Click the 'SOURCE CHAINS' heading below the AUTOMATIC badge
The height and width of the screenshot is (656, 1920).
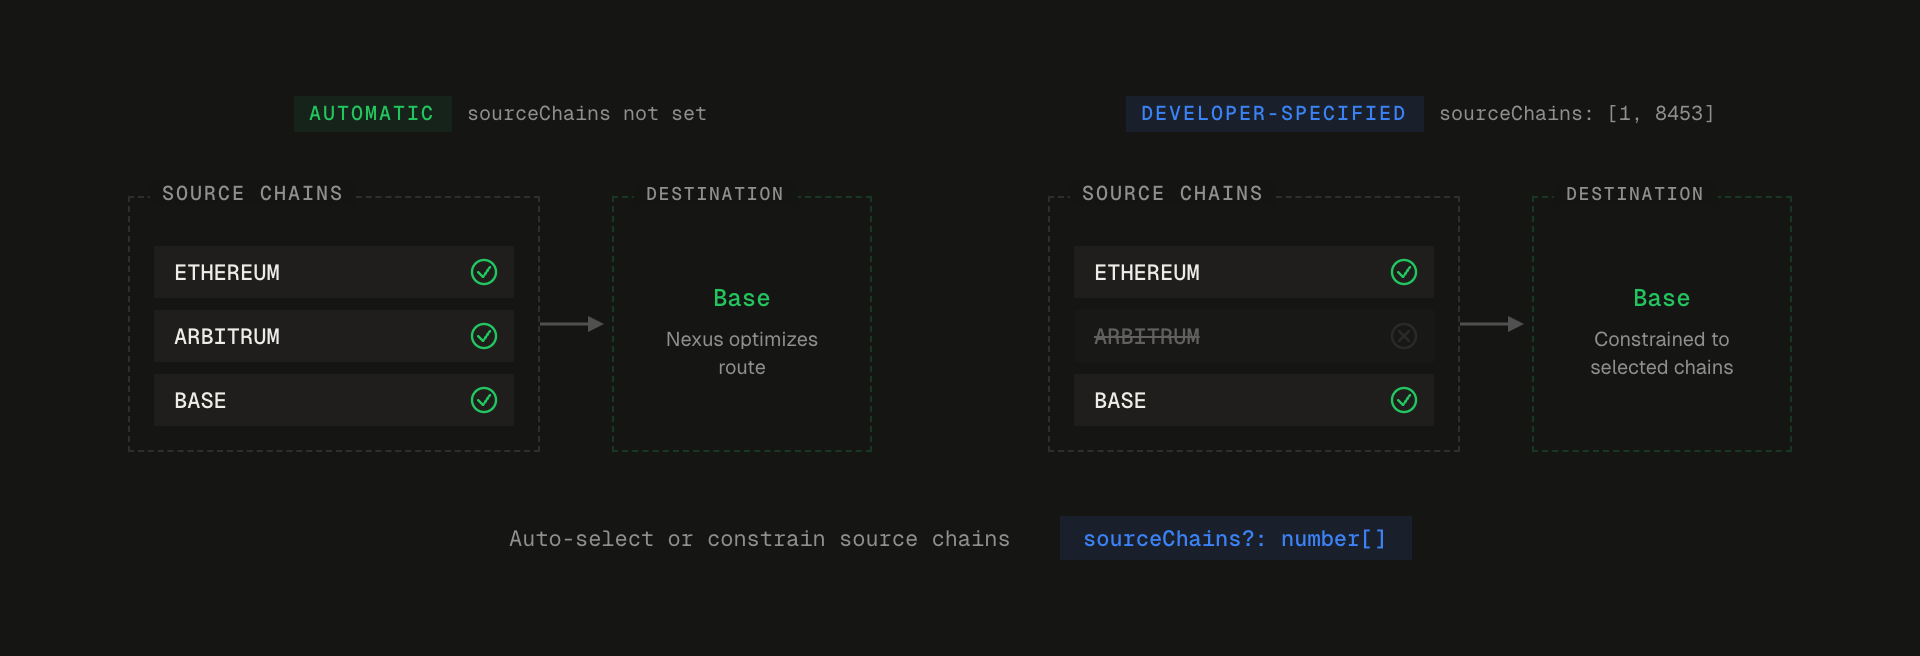[253, 194]
